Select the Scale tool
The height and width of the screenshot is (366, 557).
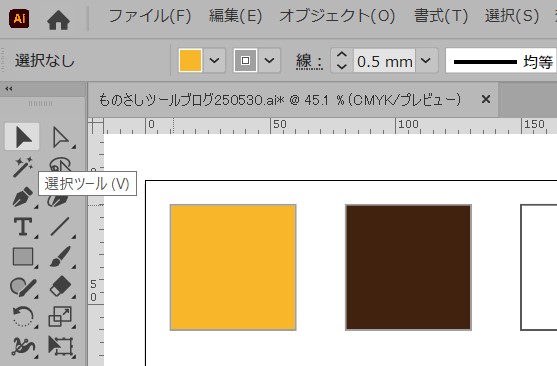[60, 316]
